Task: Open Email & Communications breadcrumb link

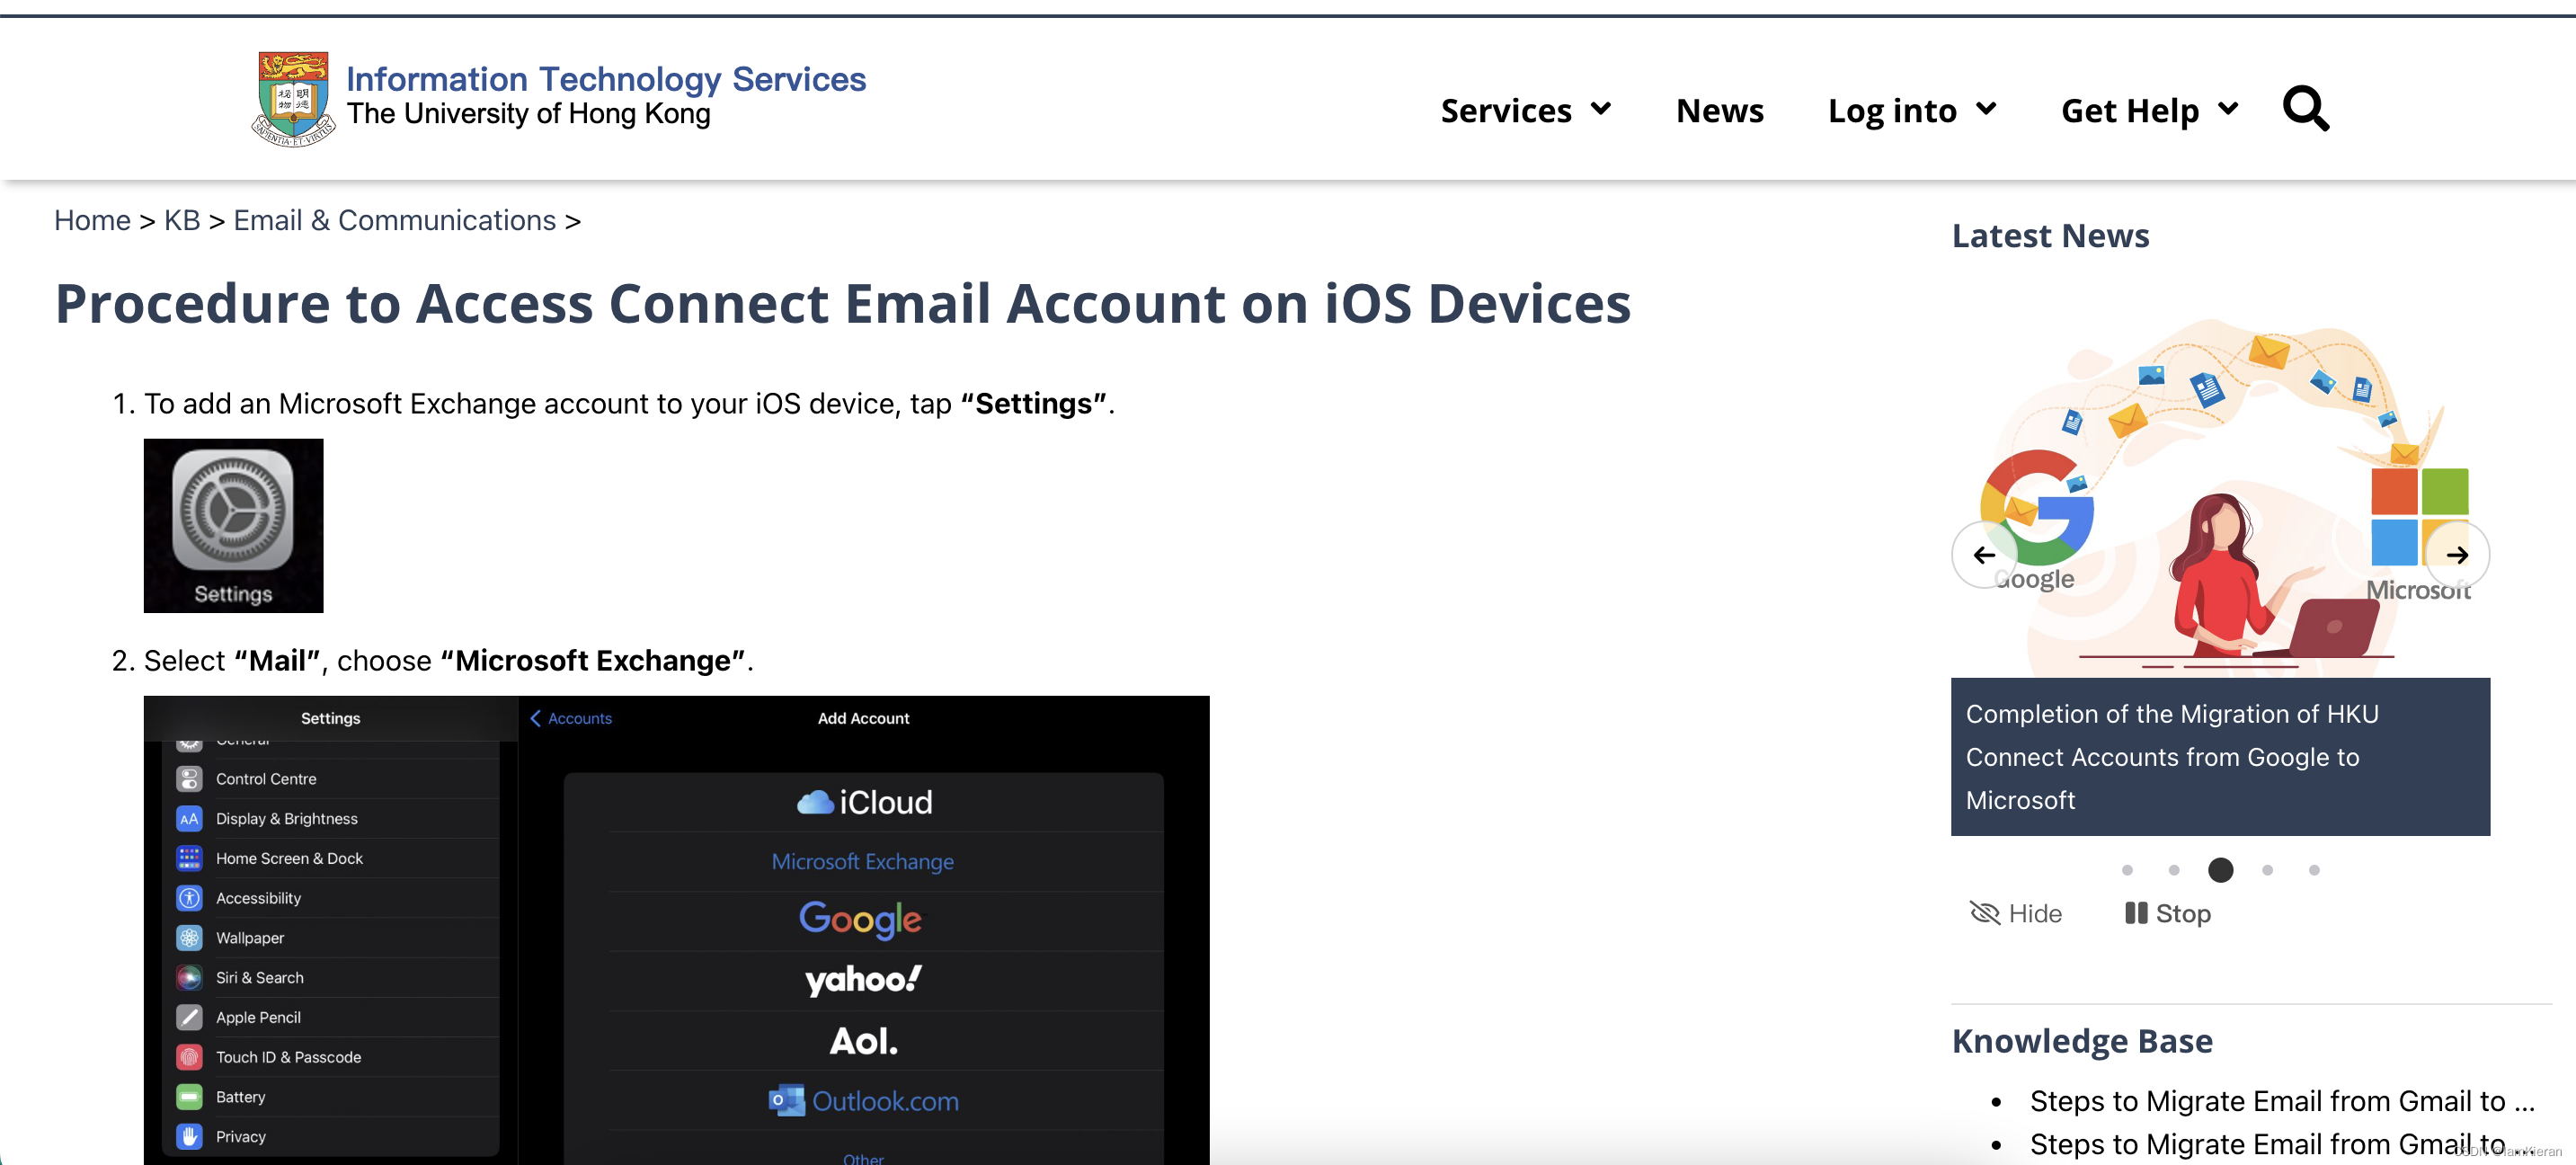Action: tap(394, 220)
